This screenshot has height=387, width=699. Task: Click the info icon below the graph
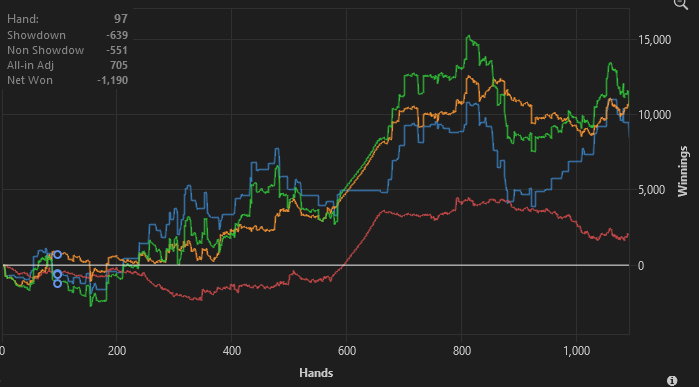click(672, 381)
